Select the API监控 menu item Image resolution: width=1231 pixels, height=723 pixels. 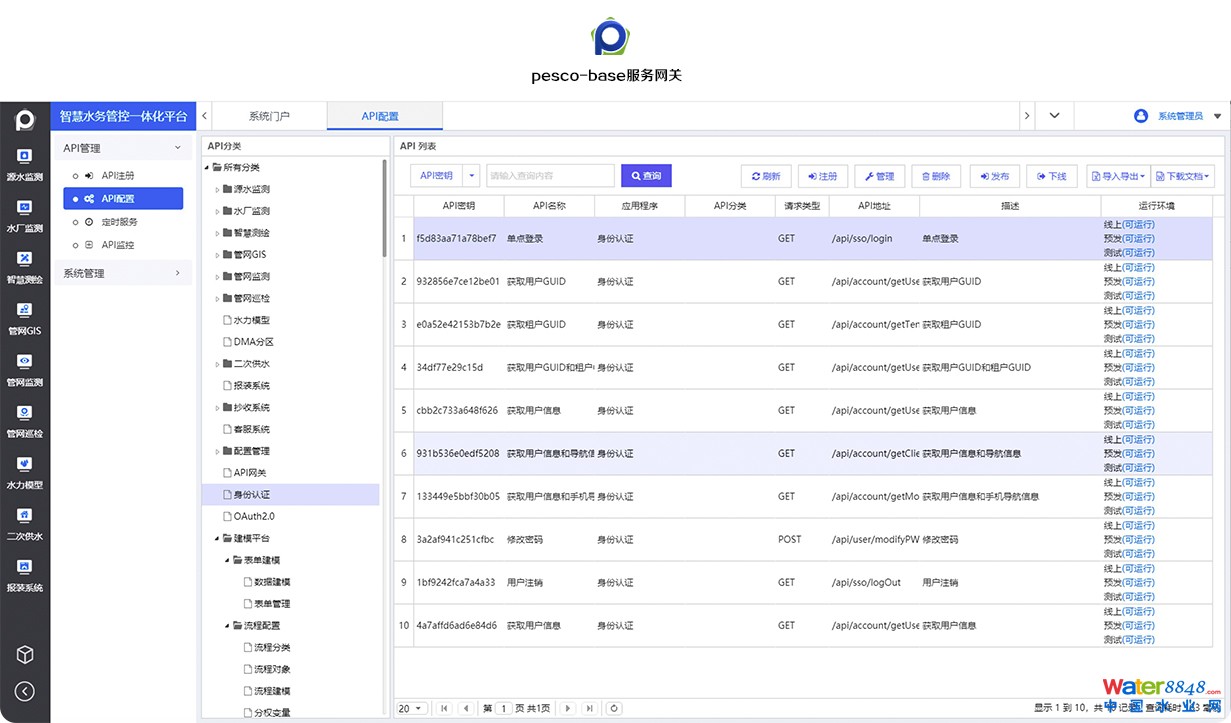click(x=117, y=245)
